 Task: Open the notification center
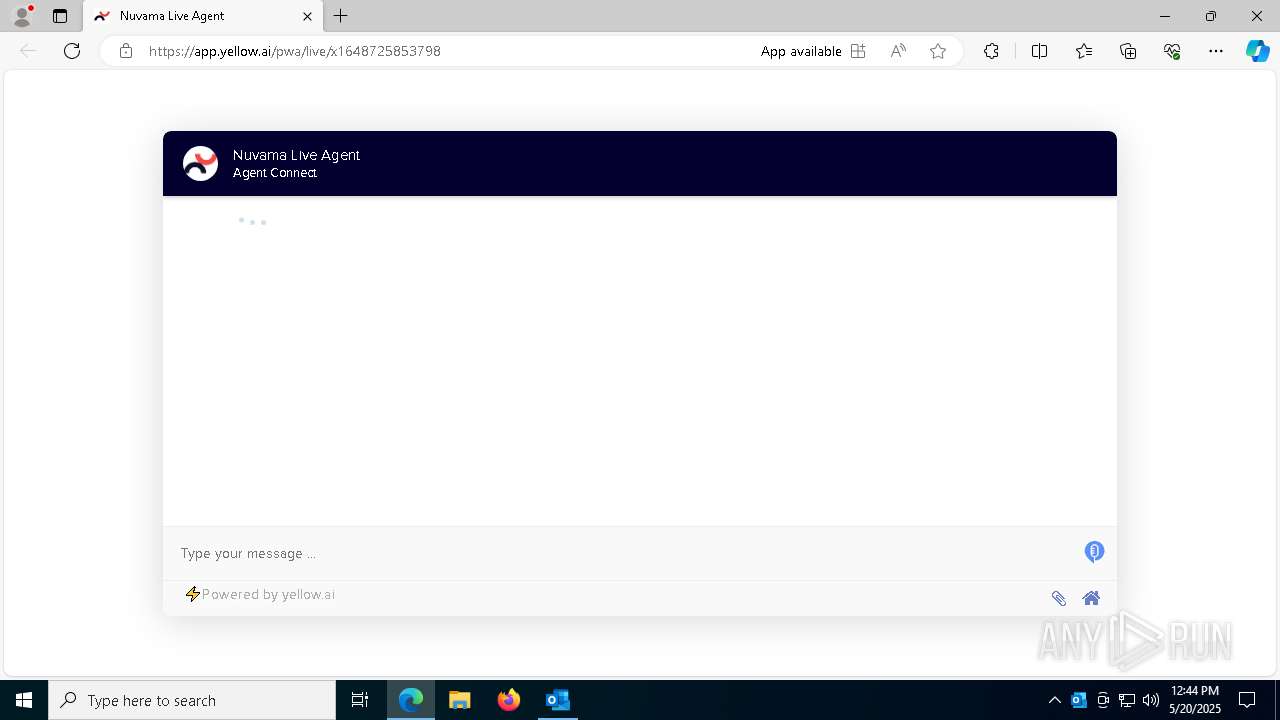tap(1247, 700)
